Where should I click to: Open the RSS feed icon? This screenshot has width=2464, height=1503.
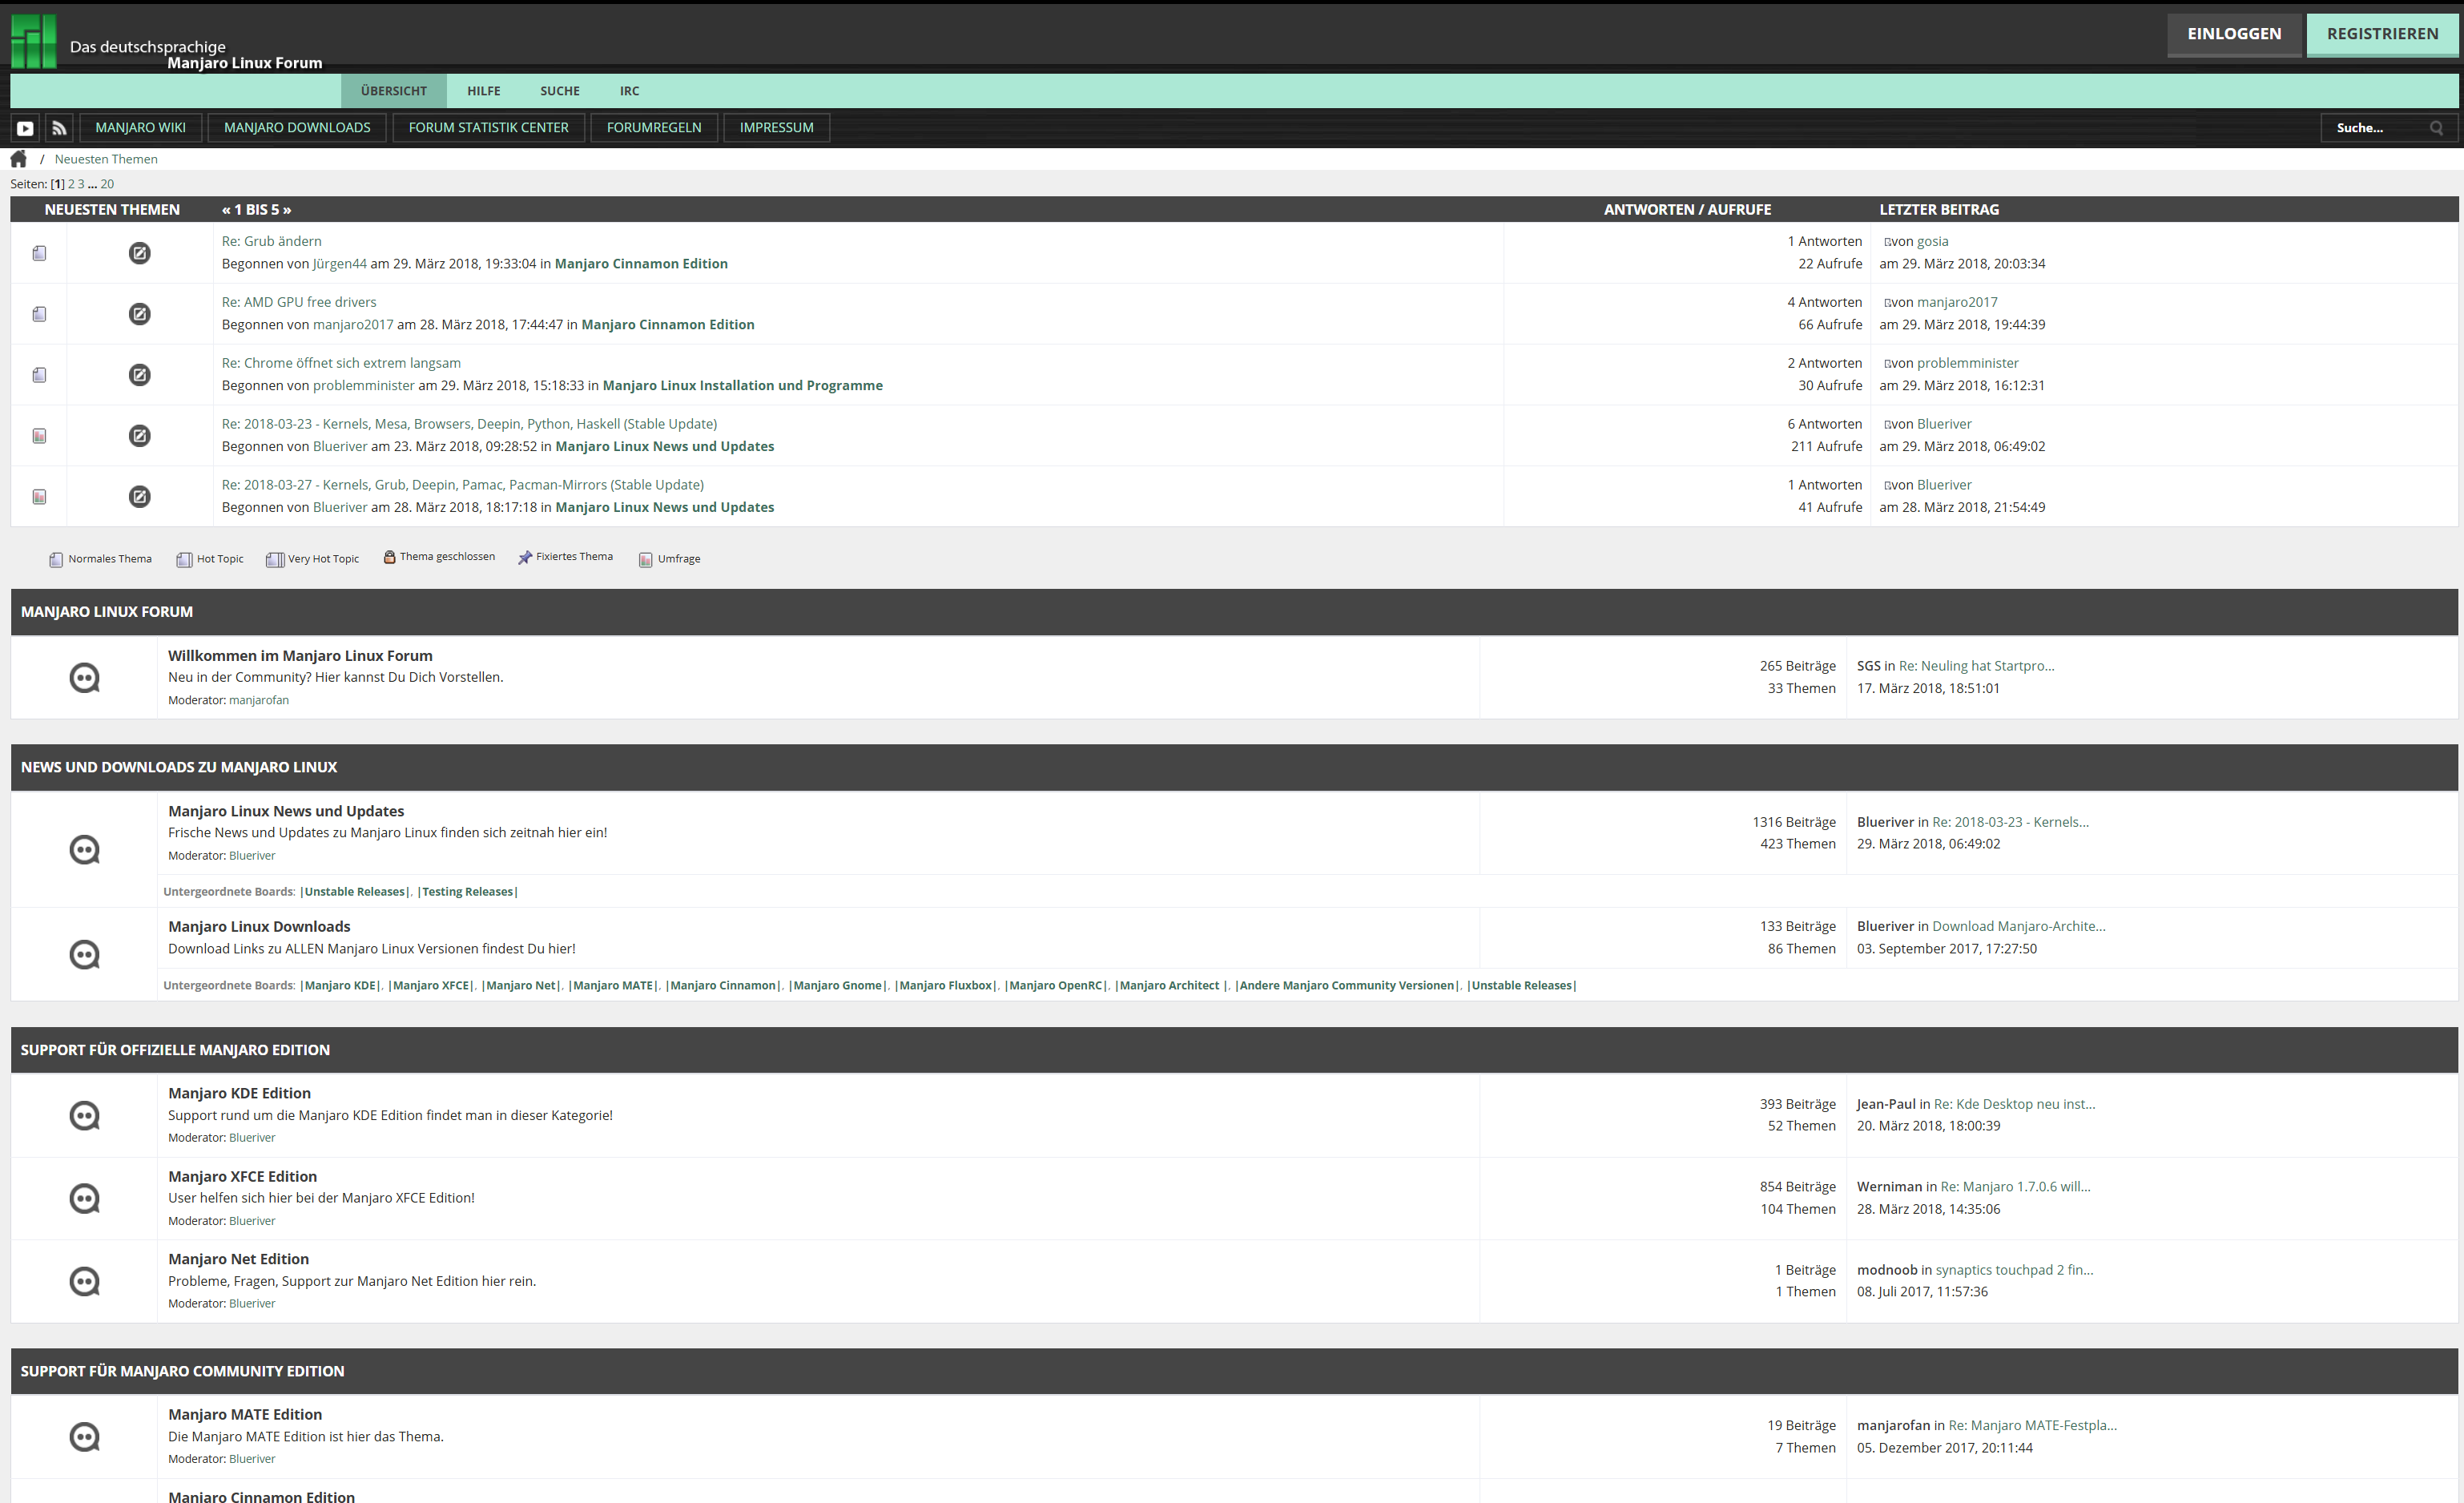point(59,128)
